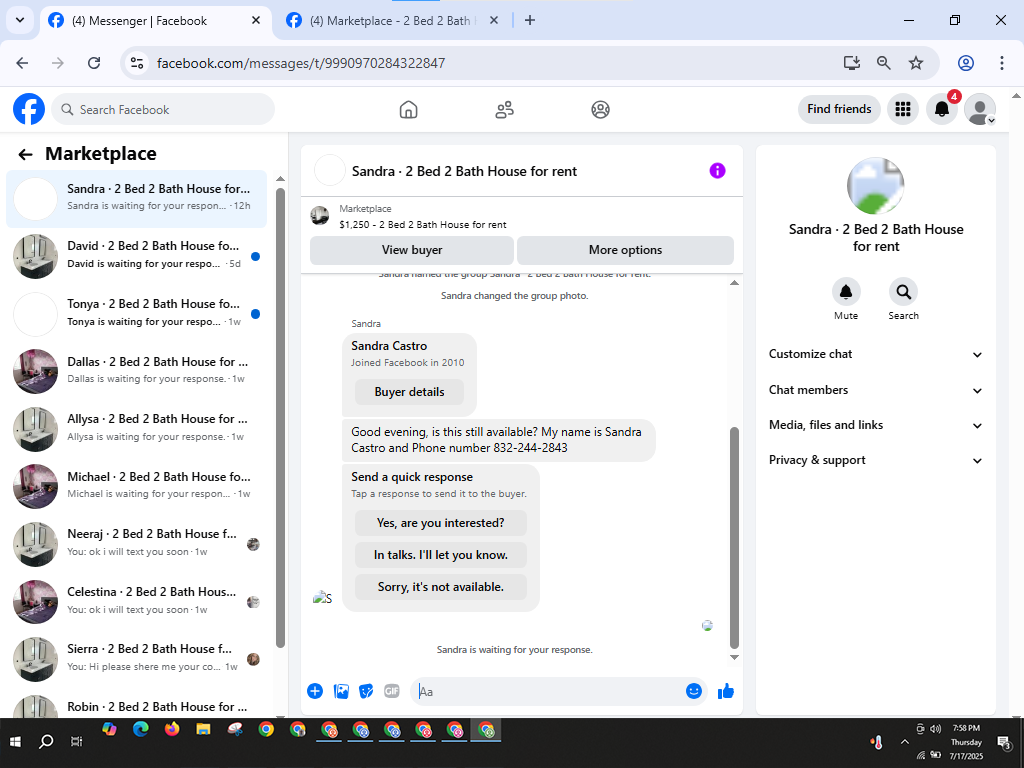Open Windows taskbar search
The width and height of the screenshot is (1024, 768).
pyautogui.click(x=46, y=742)
